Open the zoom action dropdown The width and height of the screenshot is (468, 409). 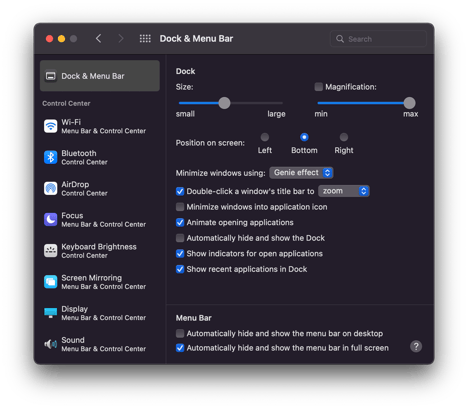(344, 191)
